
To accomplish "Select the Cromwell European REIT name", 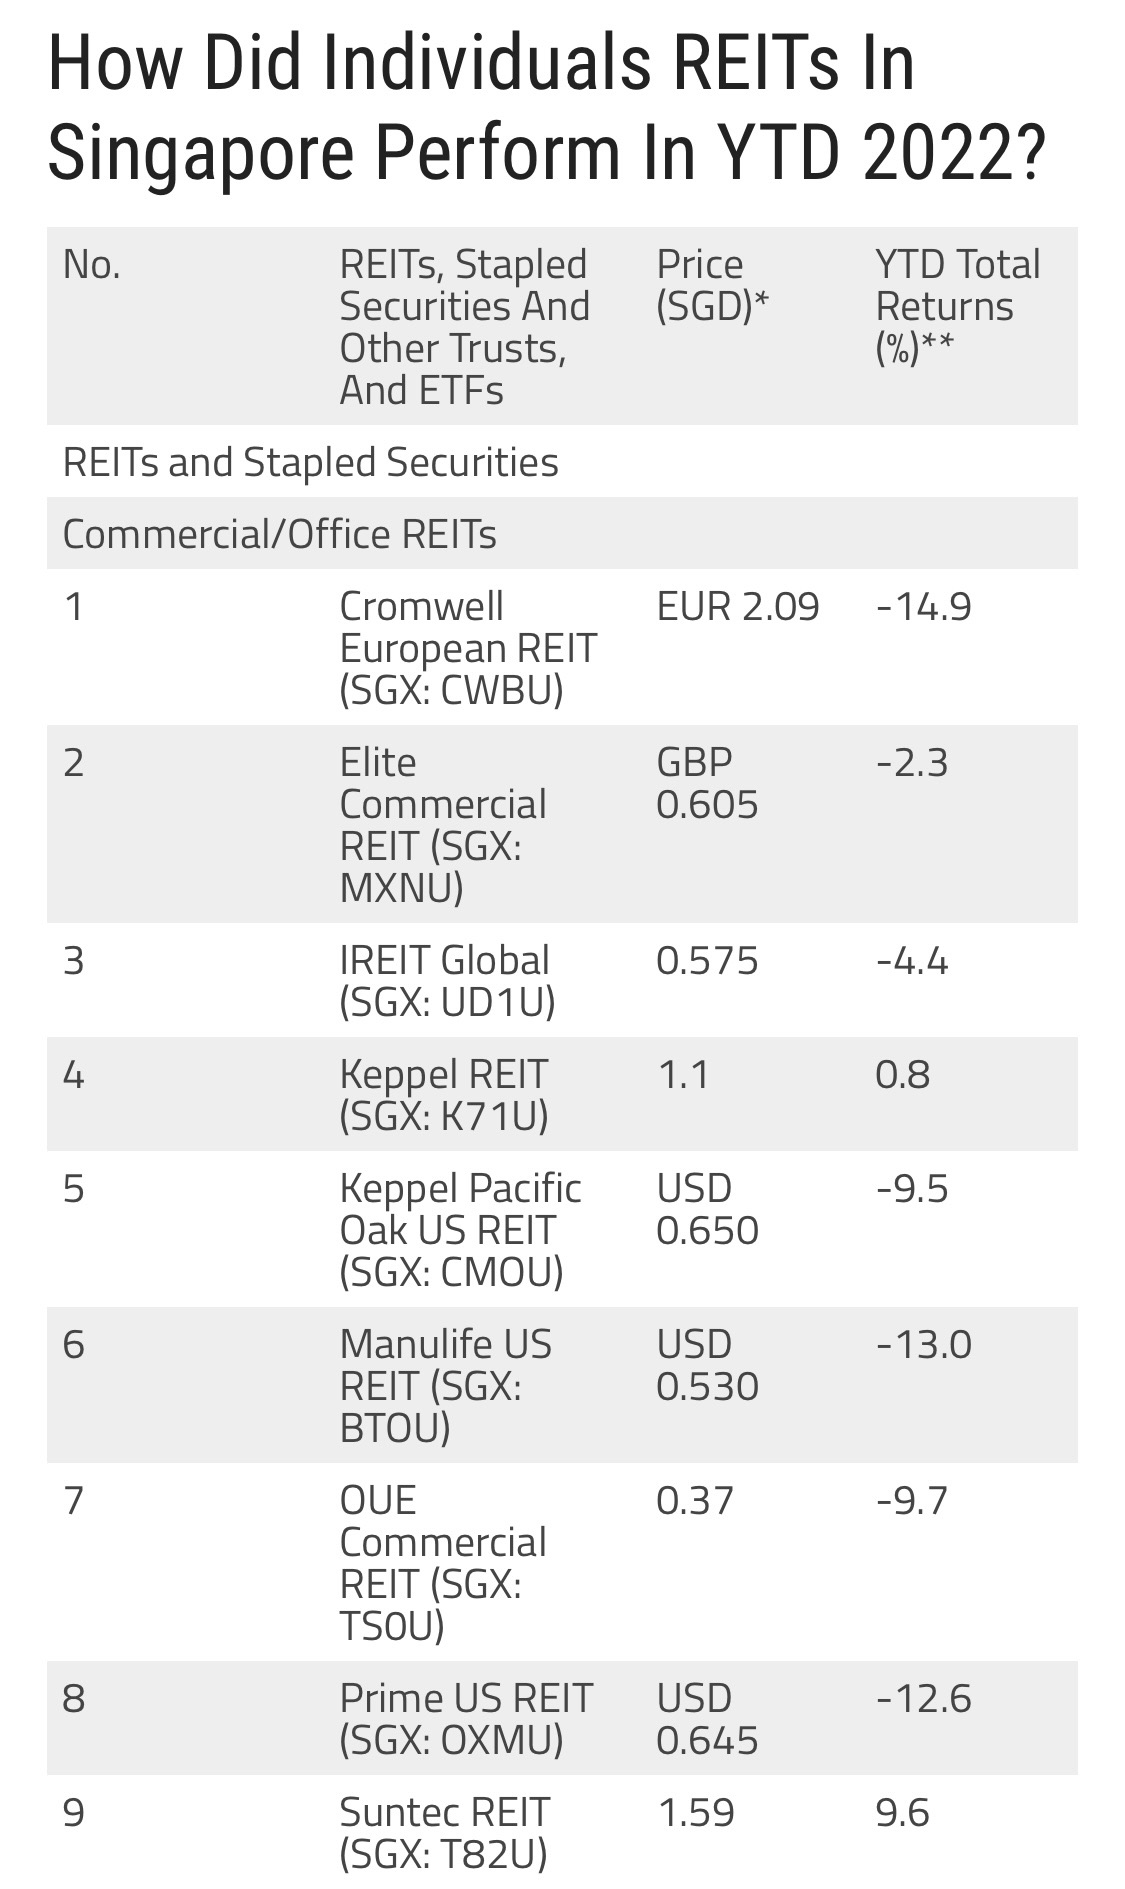I will pyautogui.click(x=467, y=648).
